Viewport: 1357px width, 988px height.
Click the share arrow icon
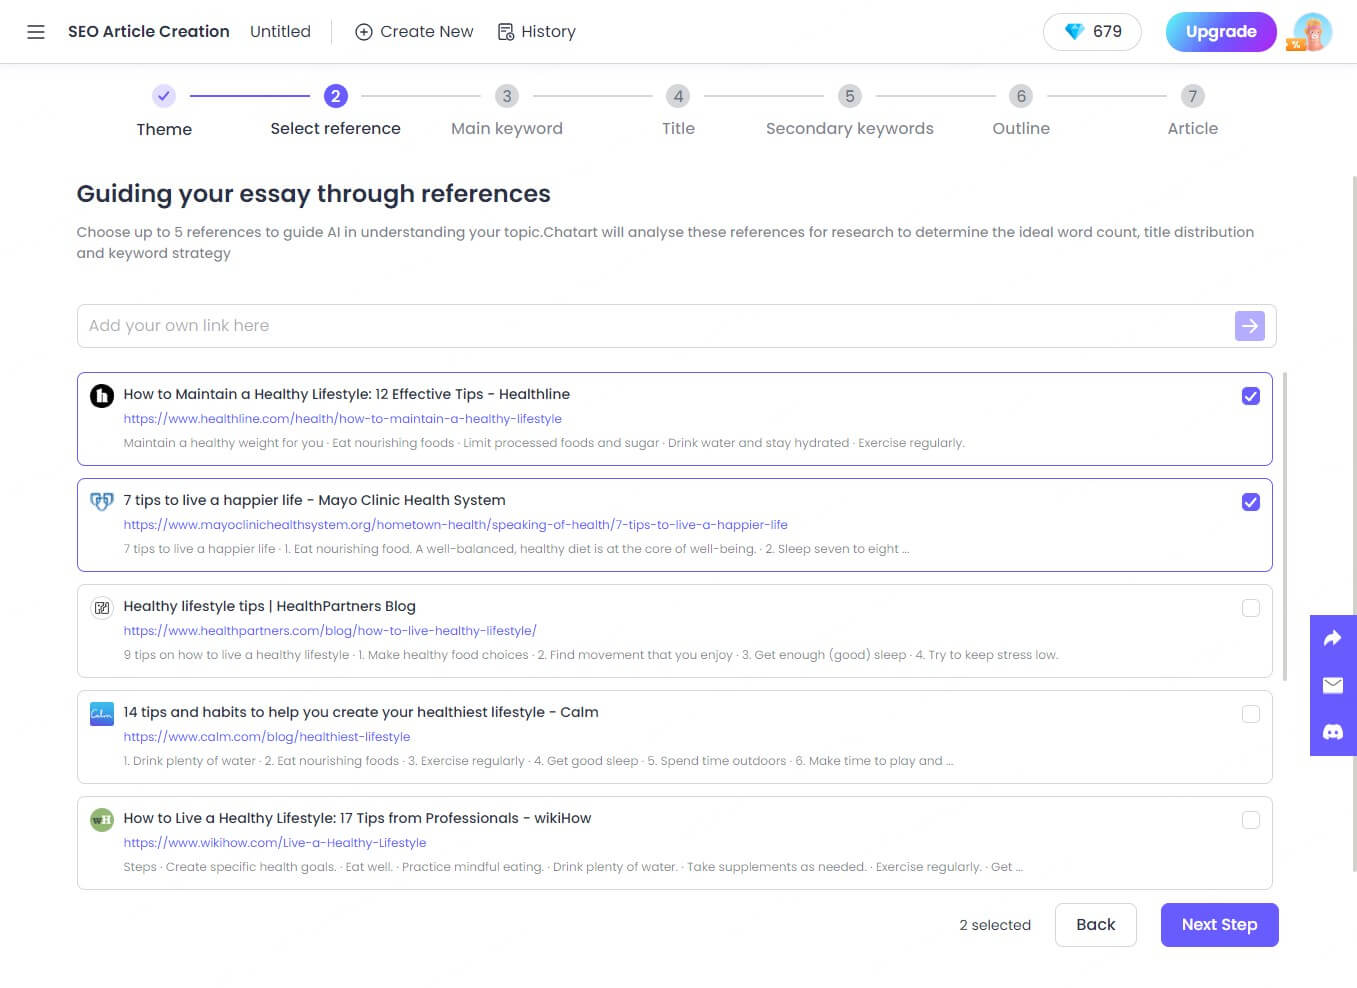click(x=1332, y=638)
